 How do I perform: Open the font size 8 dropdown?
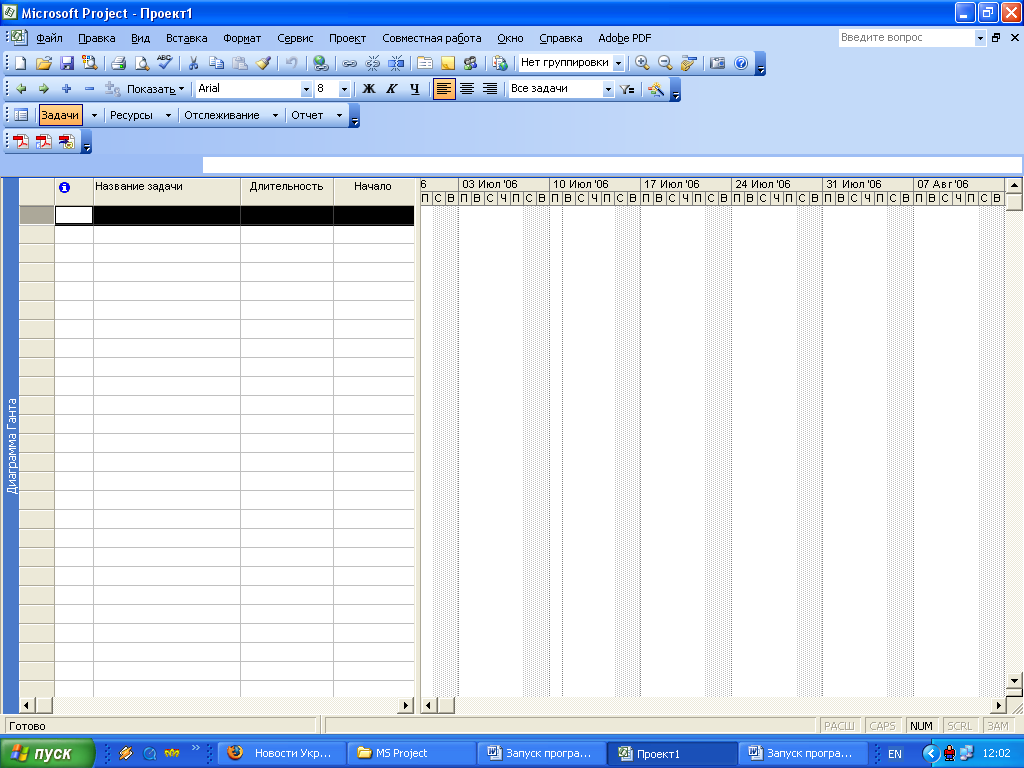click(x=344, y=89)
